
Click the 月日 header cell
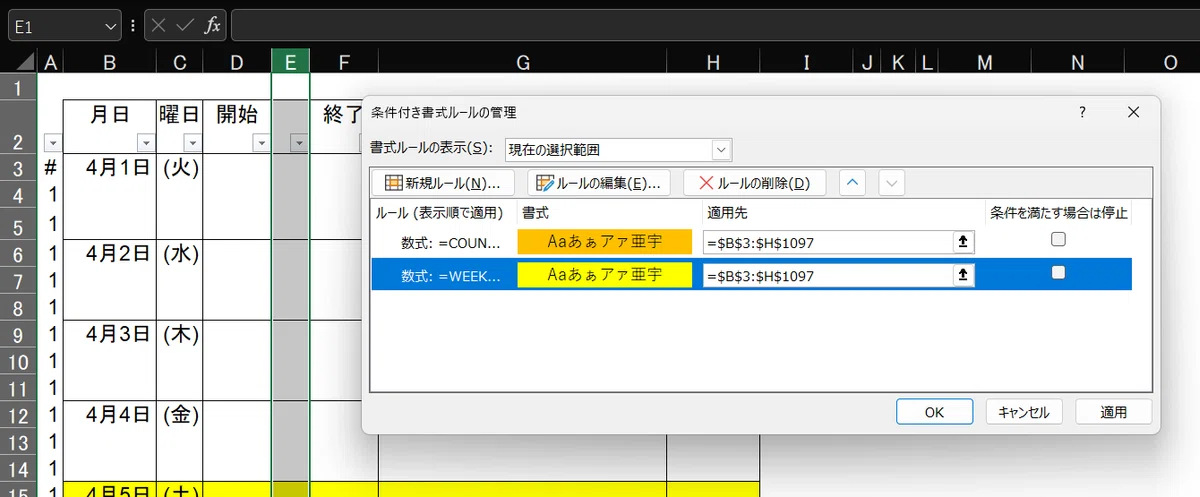(109, 125)
